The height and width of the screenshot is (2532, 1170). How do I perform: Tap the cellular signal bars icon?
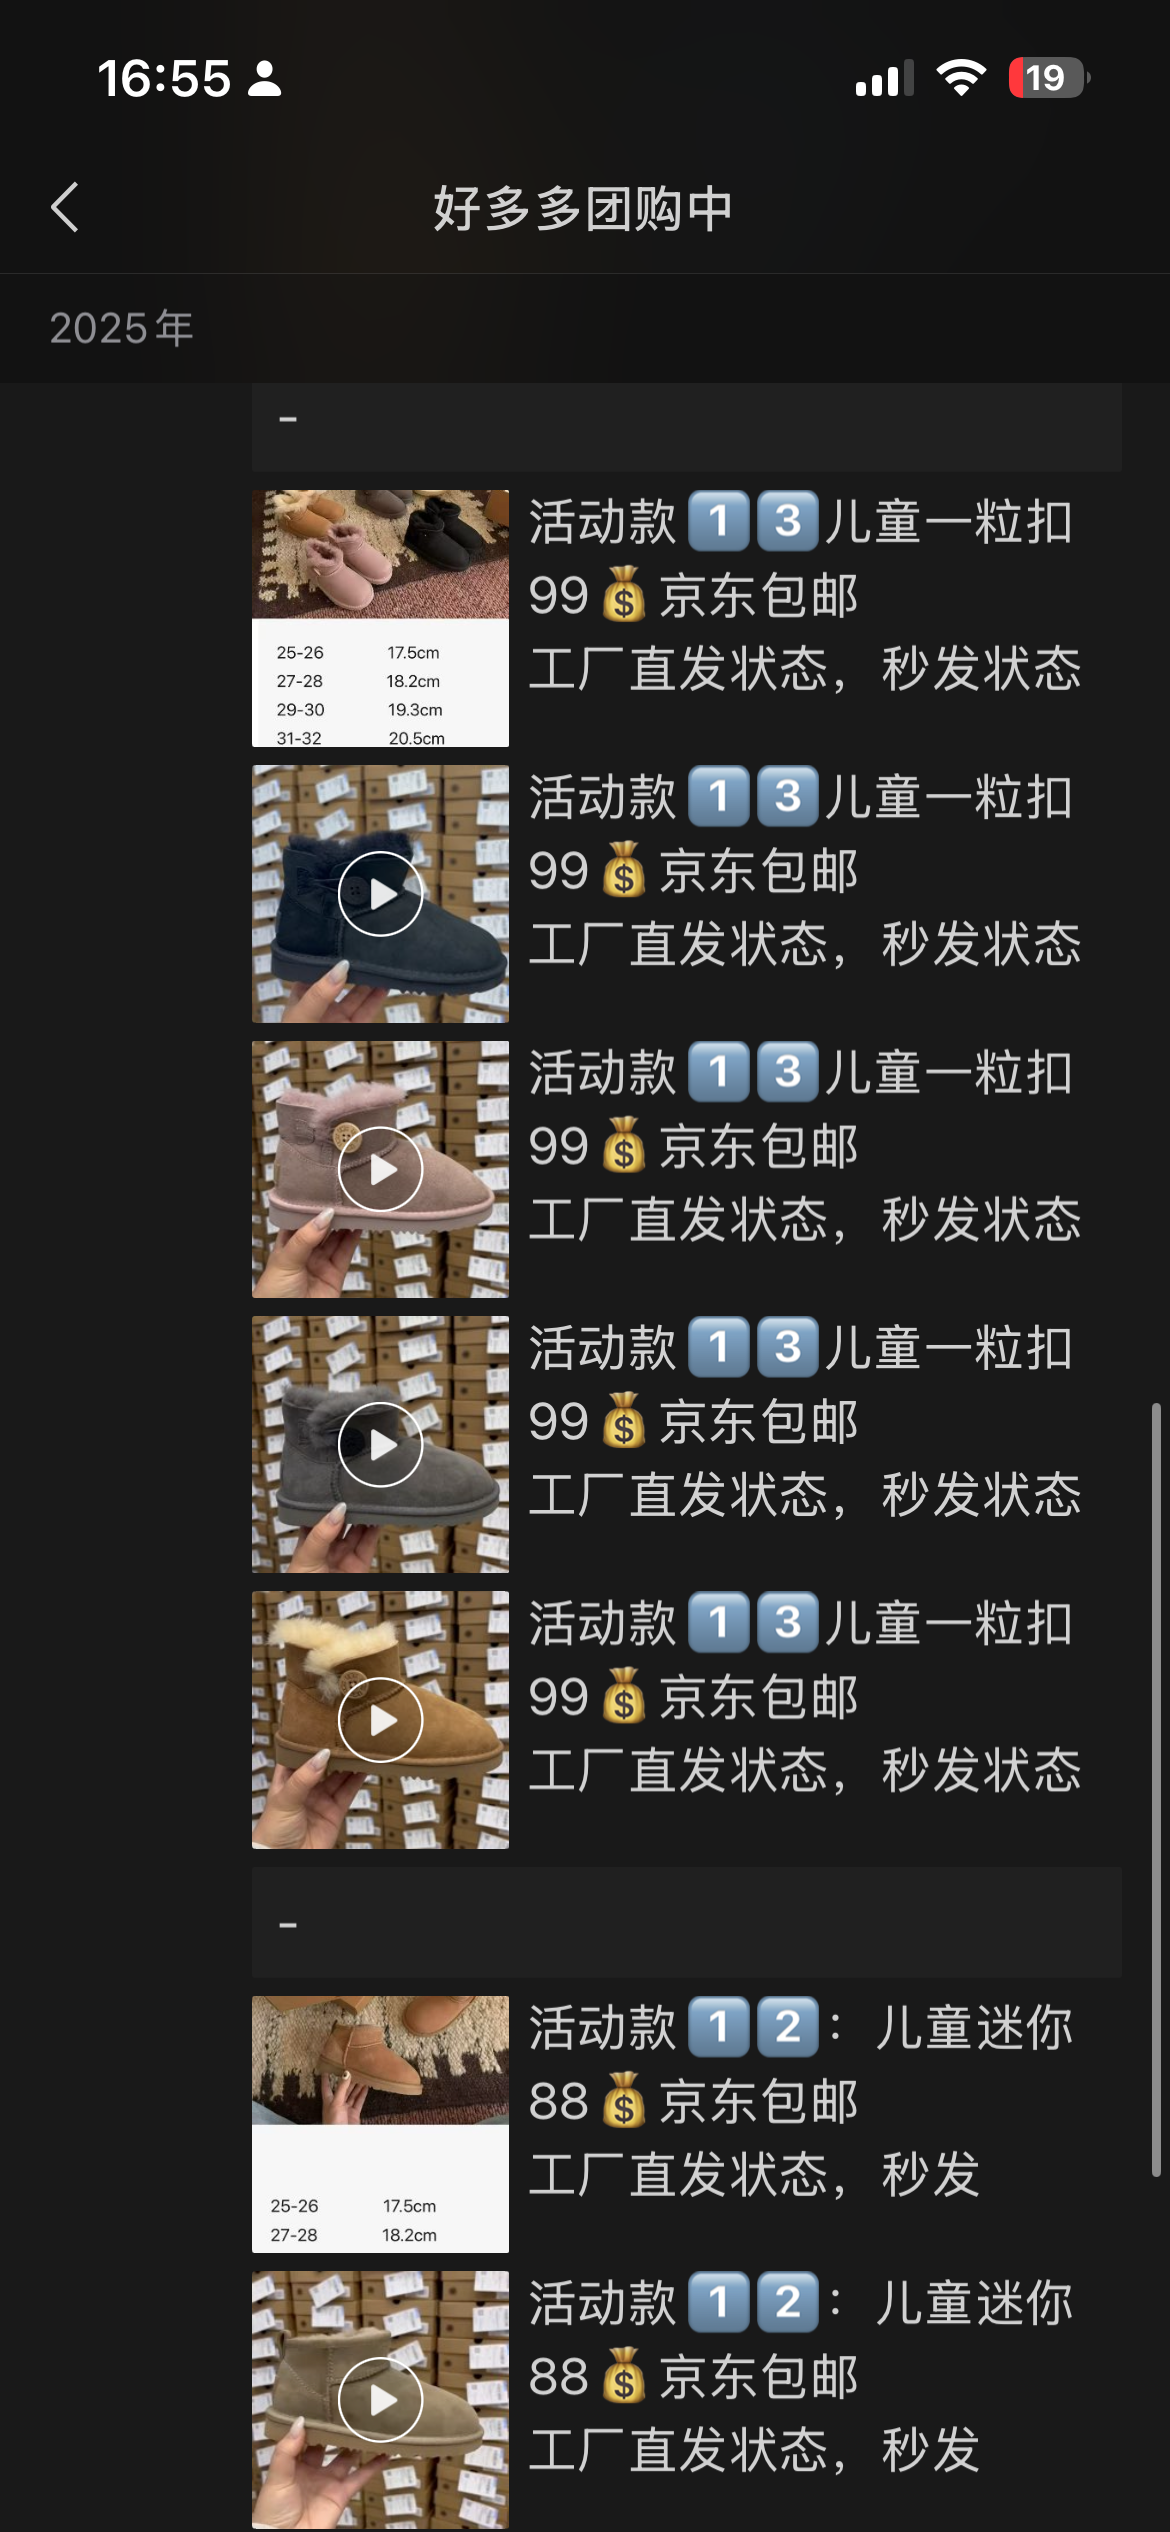pyautogui.click(x=884, y=78)
